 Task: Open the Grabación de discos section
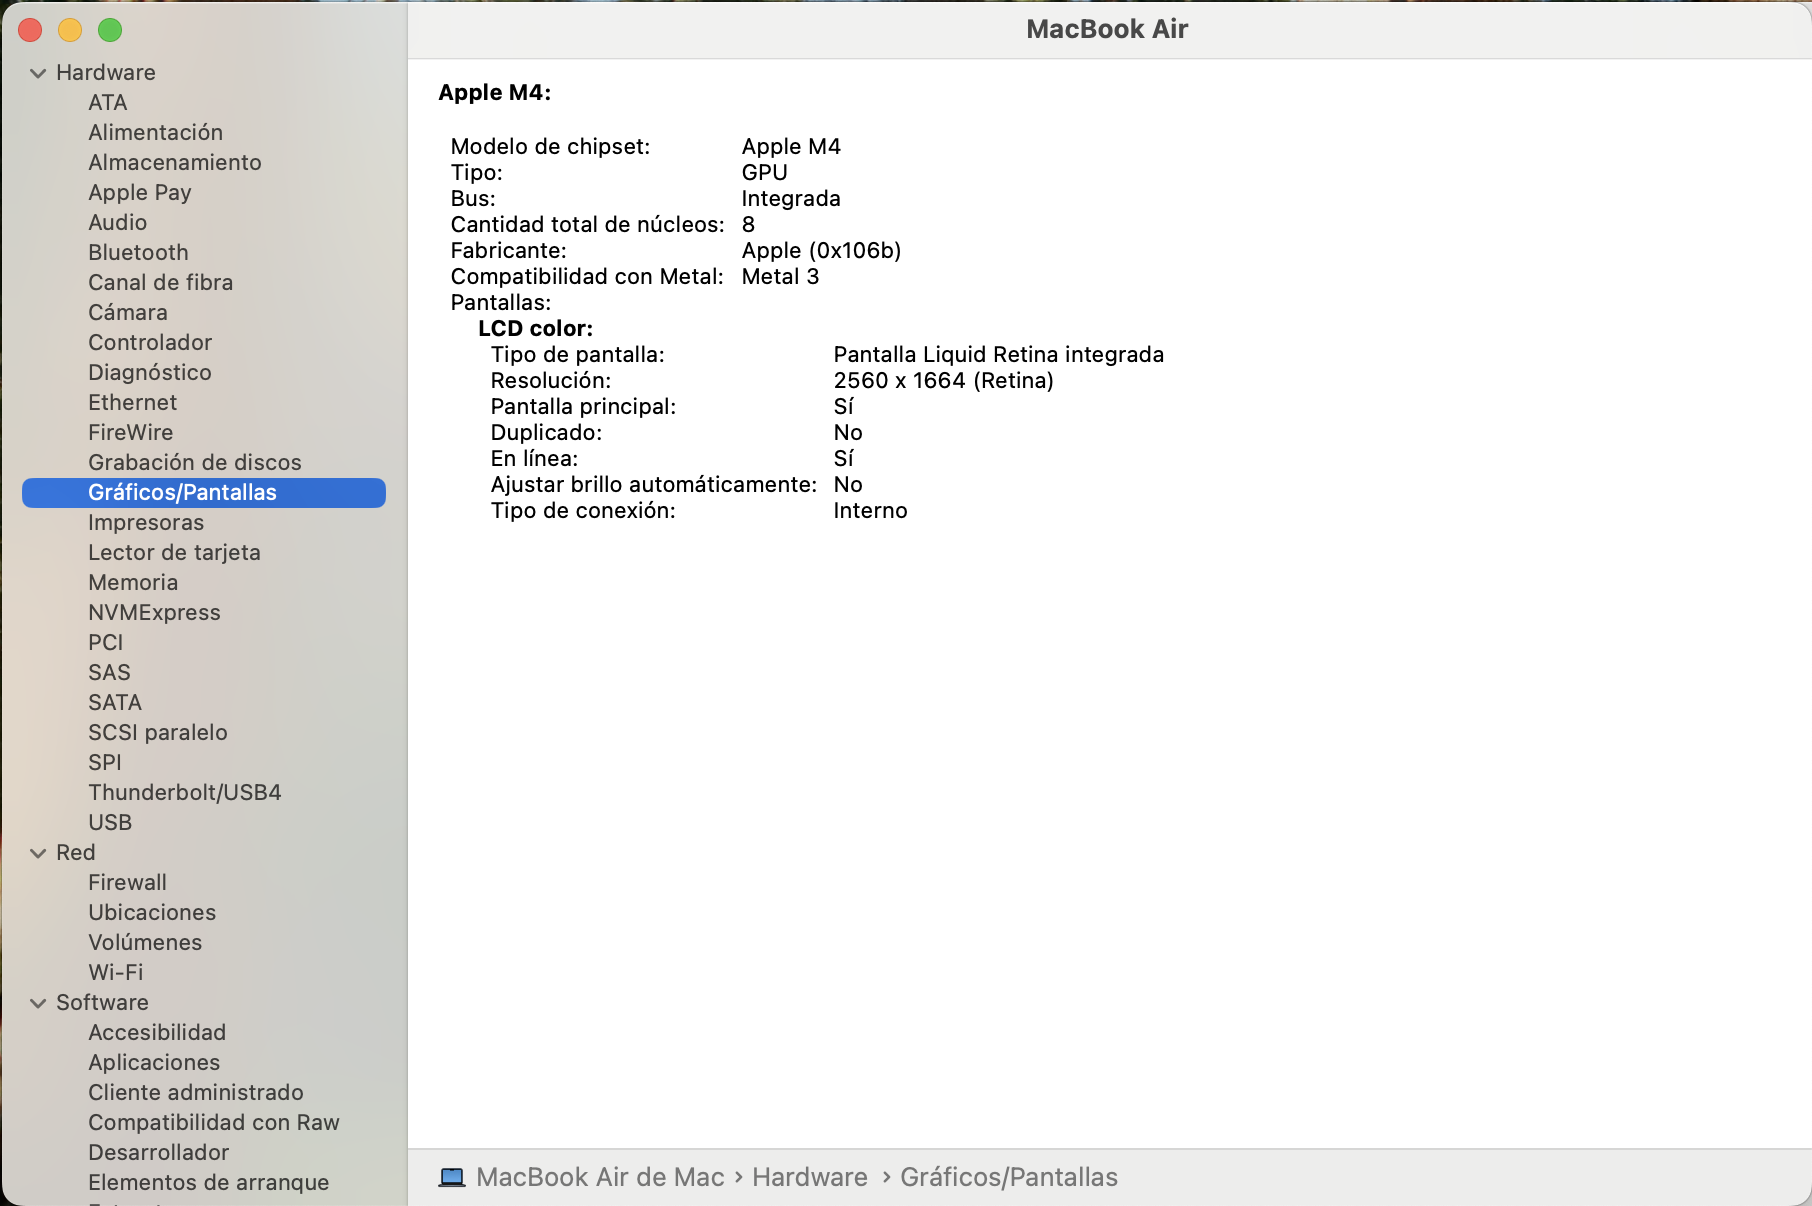coord(194,462)
